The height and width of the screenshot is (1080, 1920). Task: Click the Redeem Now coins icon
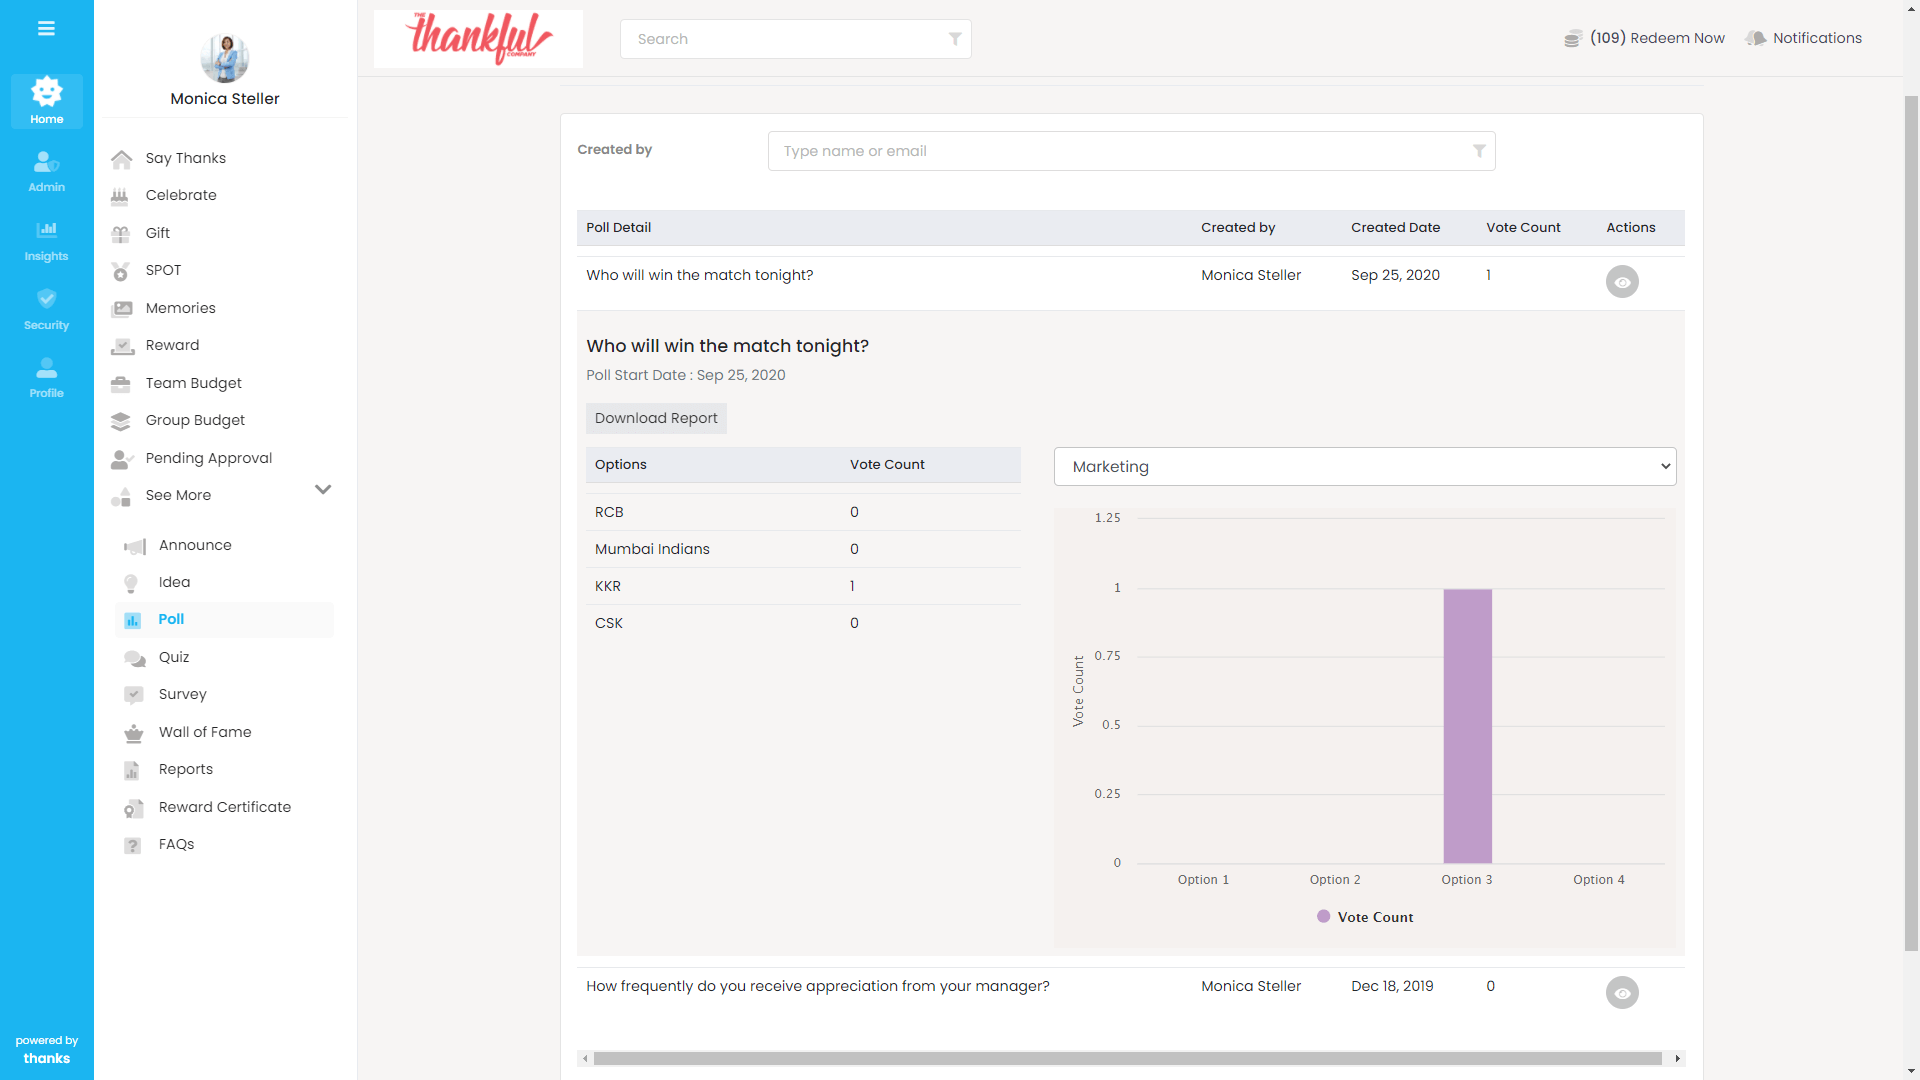click(x=1573, y=38)
